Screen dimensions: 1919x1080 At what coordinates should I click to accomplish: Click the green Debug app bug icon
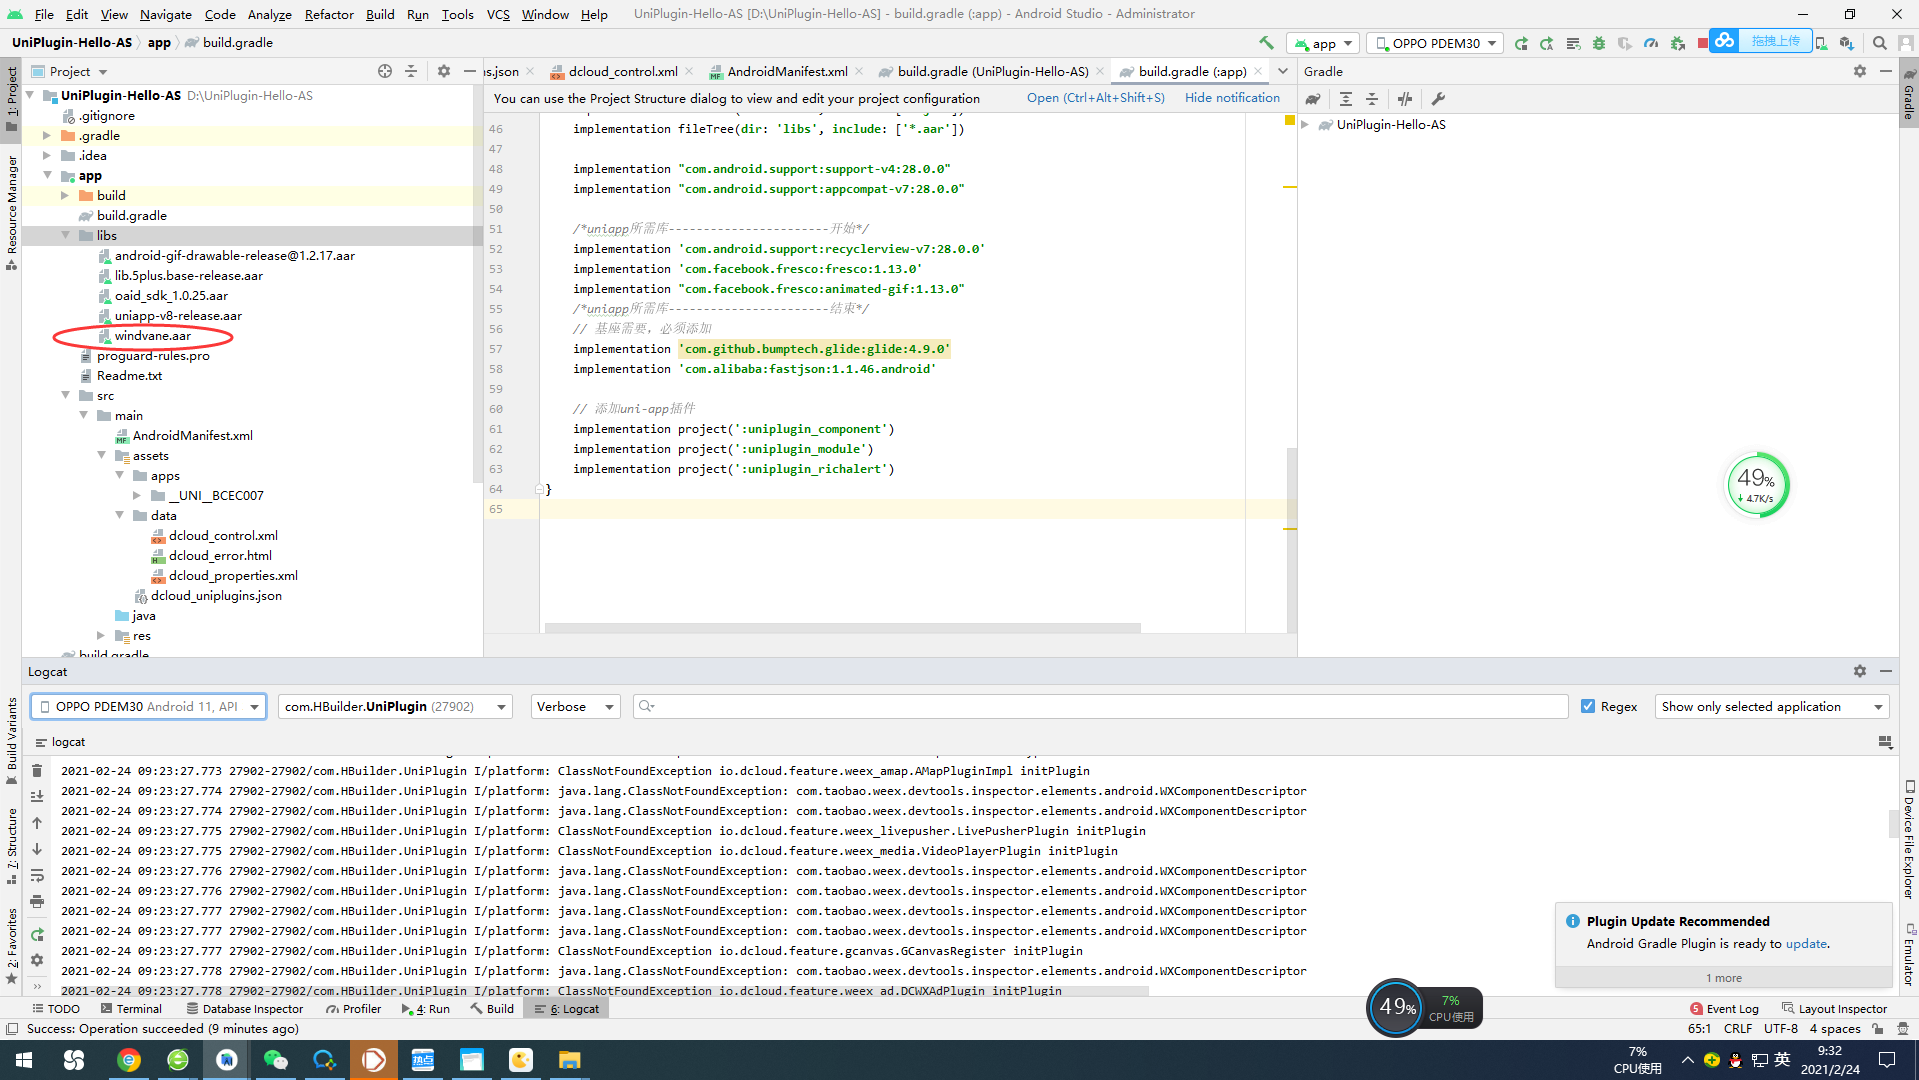[1599, 43]
